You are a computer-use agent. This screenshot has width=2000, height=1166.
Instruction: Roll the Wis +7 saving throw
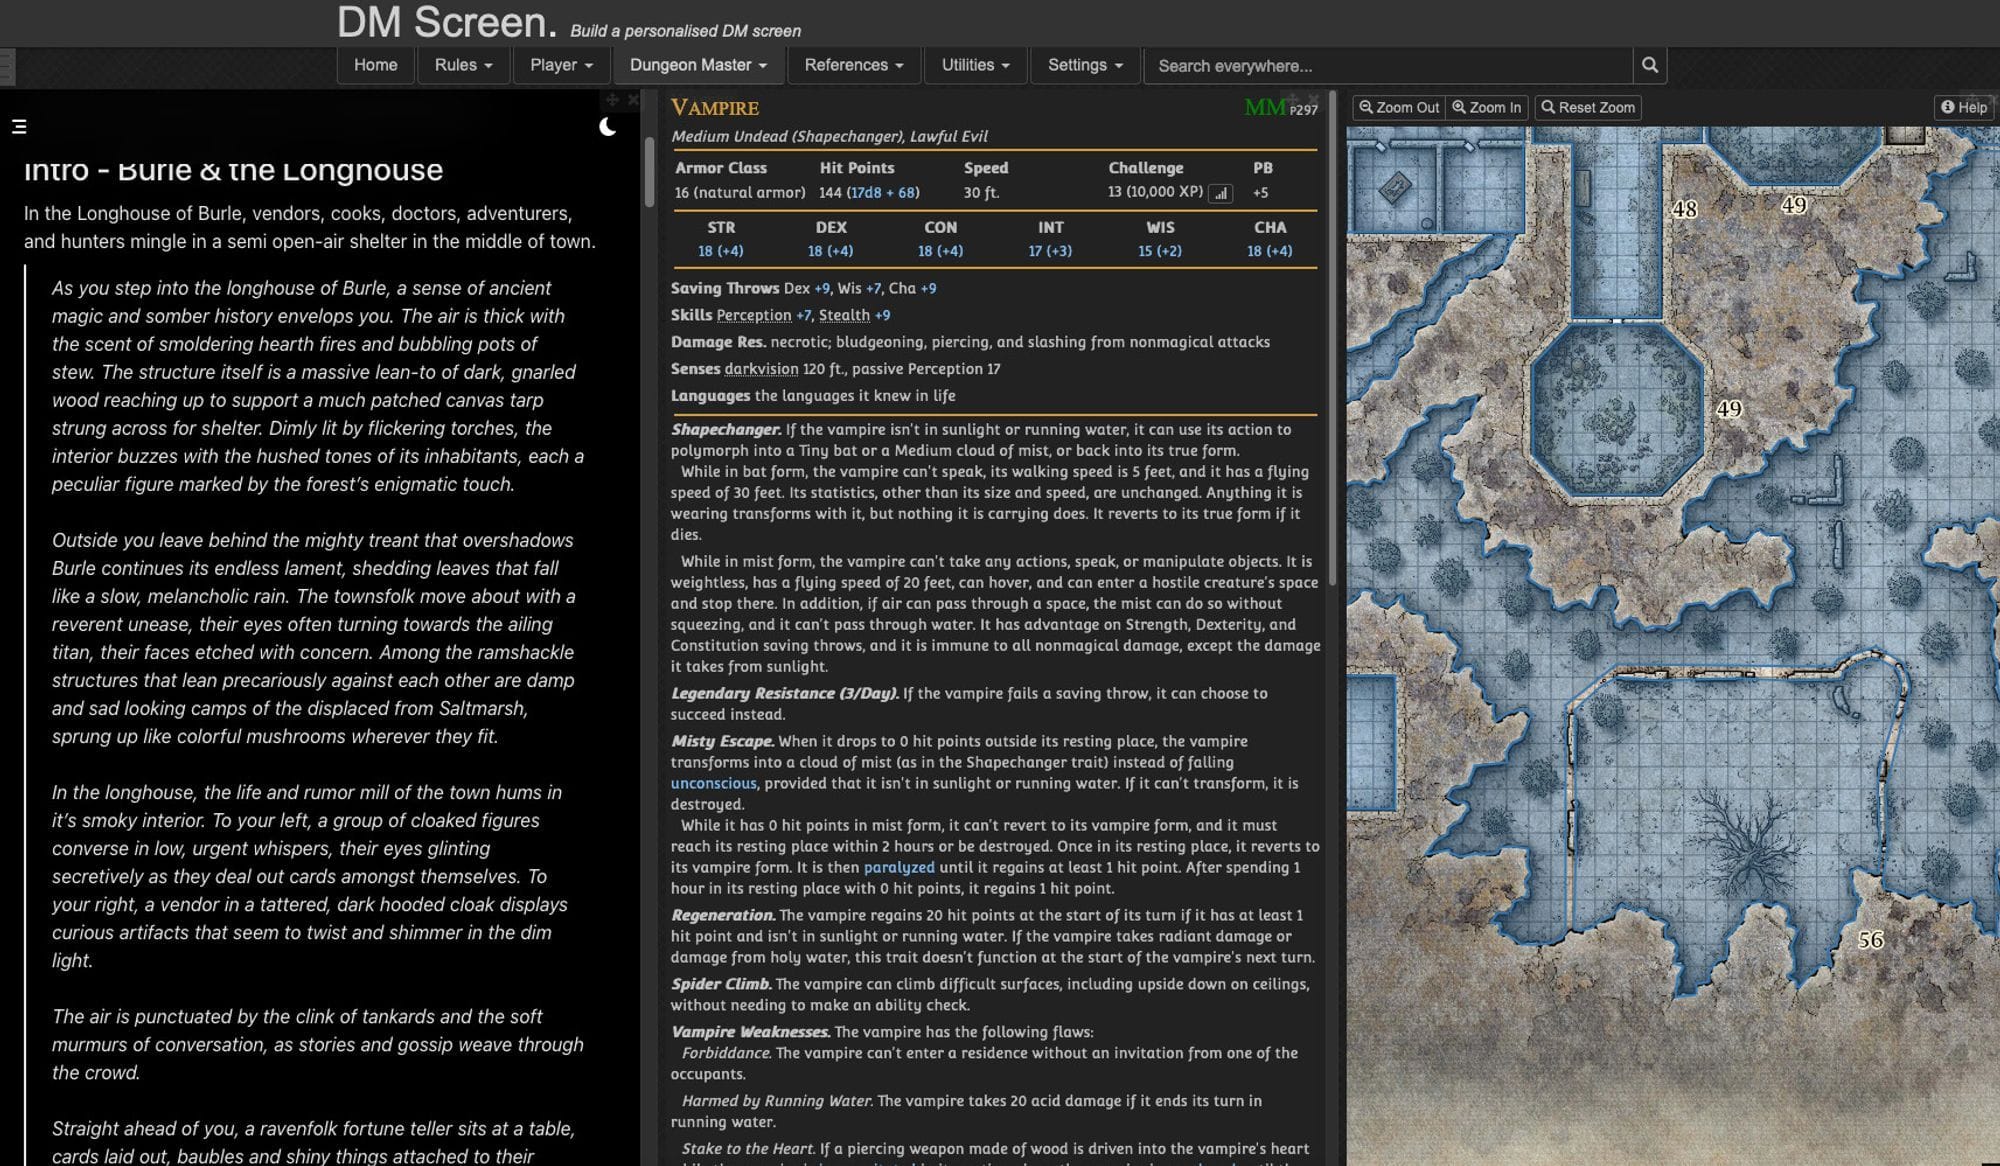[873, 288]
